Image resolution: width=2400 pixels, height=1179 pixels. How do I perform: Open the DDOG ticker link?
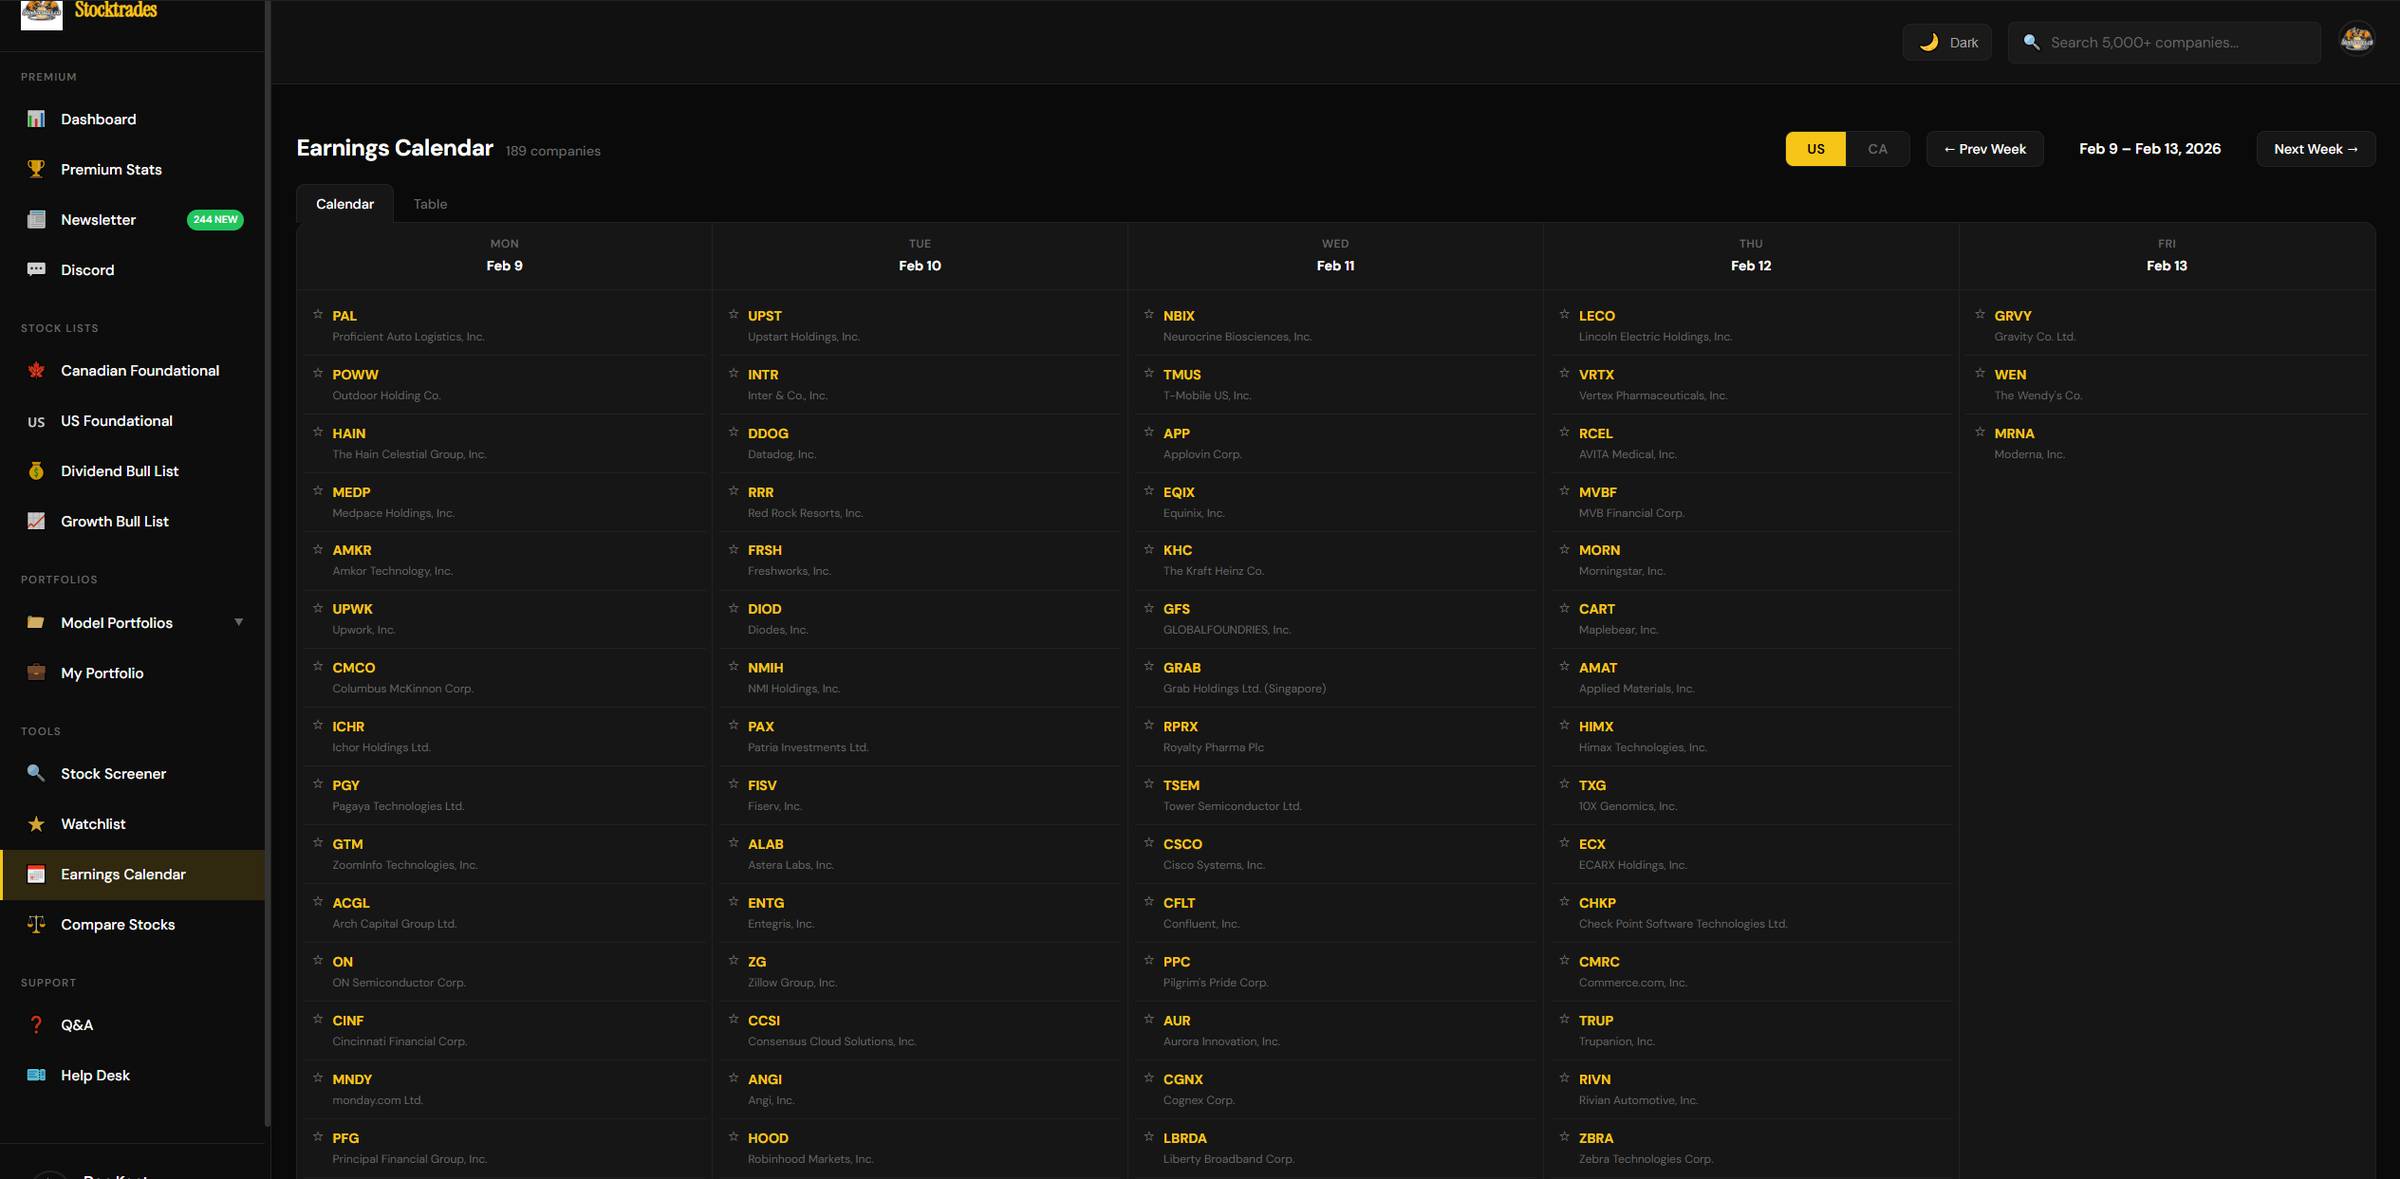tap(768, 433)
